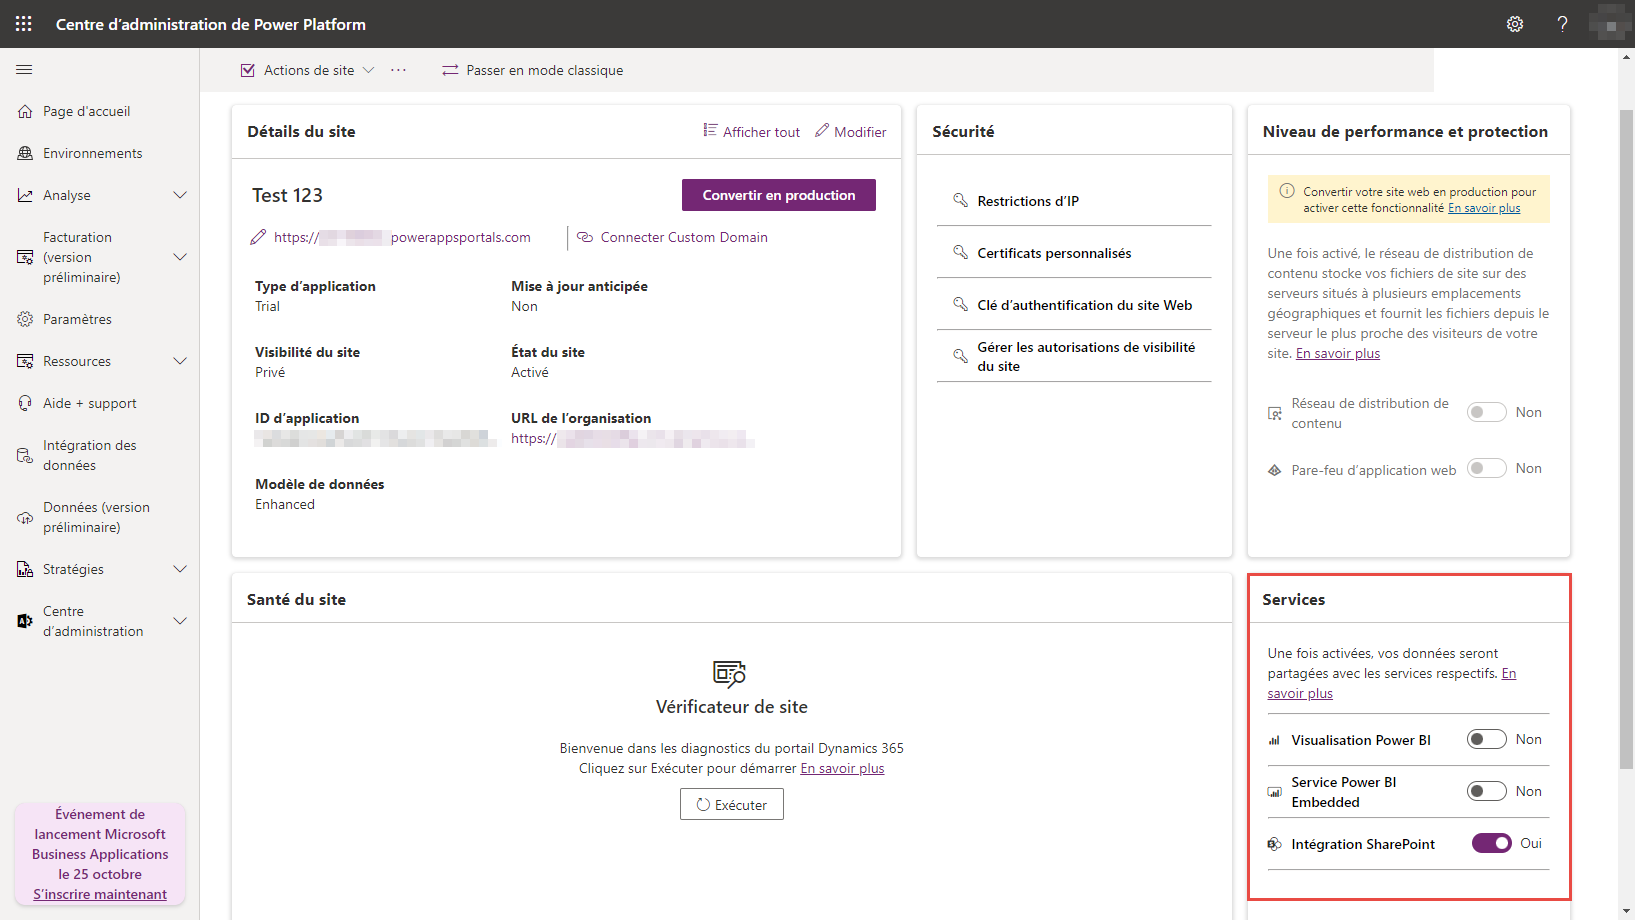Click Afficher tout in site details
Image resolution: width=1635 pixels, height=920 pixels.
[752, 131]
